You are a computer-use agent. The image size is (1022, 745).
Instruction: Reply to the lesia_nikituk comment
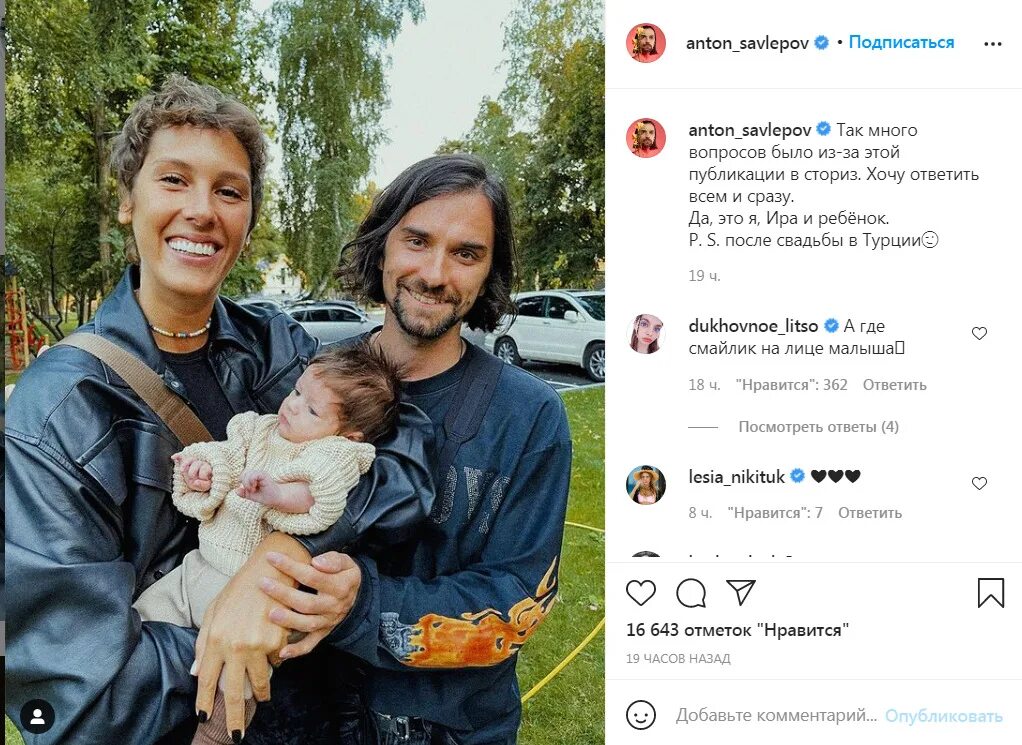[869, 513]
